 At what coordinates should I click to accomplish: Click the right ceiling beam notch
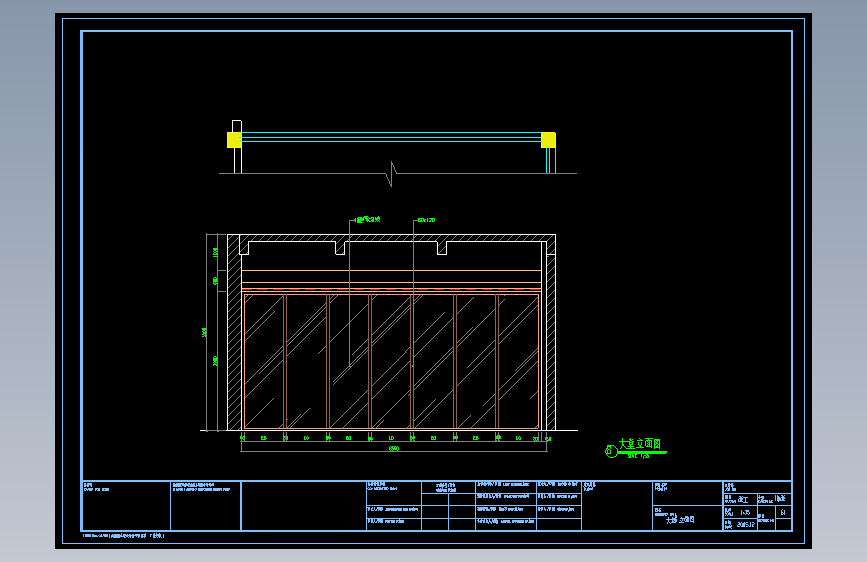442,248
